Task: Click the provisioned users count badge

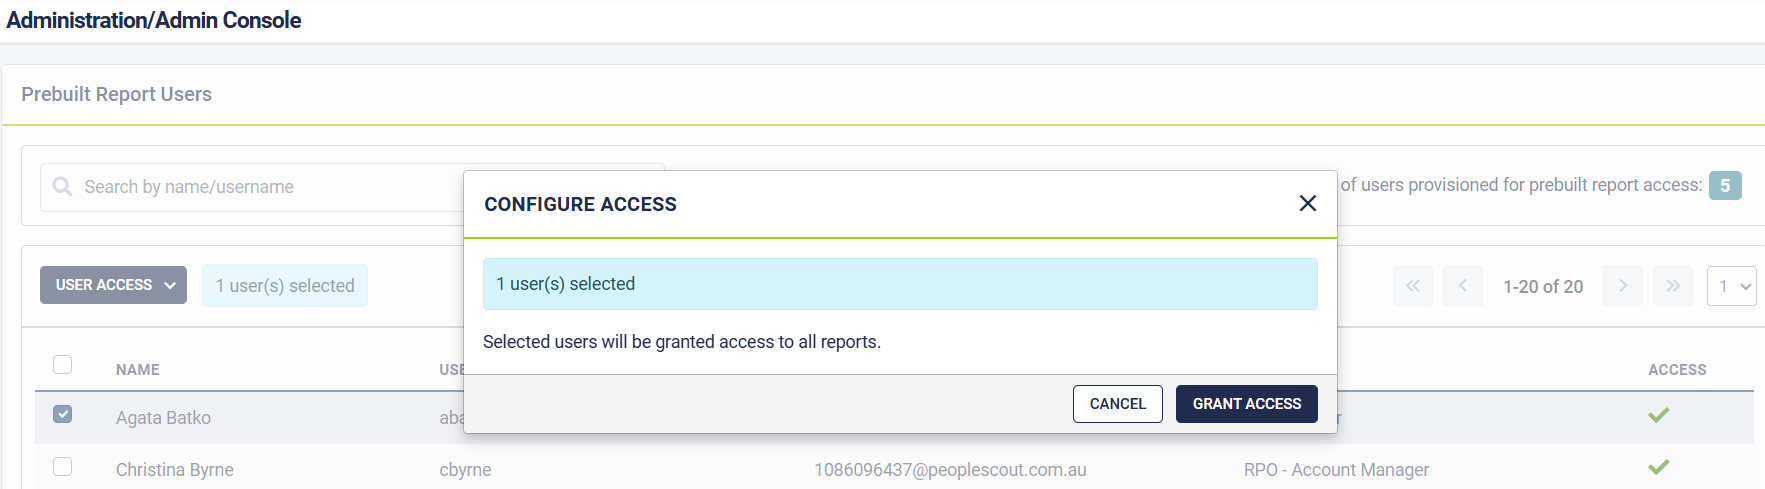Action: click(1724, 186)
